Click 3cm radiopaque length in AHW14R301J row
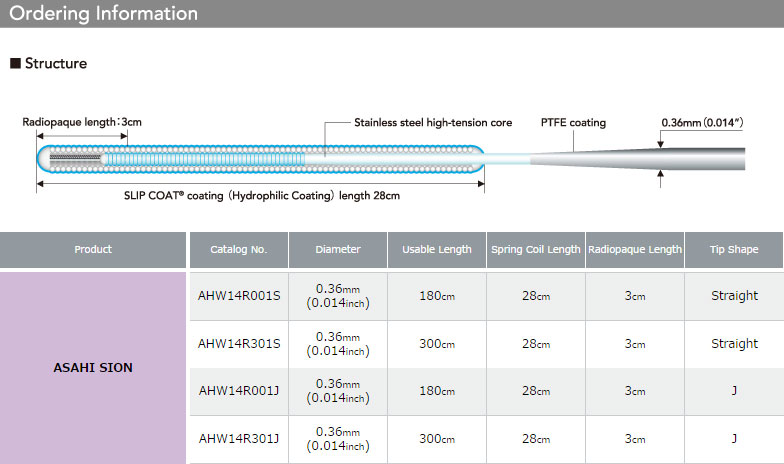The width and height of the screenshot is (784, 464). click(x=635, y=439)
